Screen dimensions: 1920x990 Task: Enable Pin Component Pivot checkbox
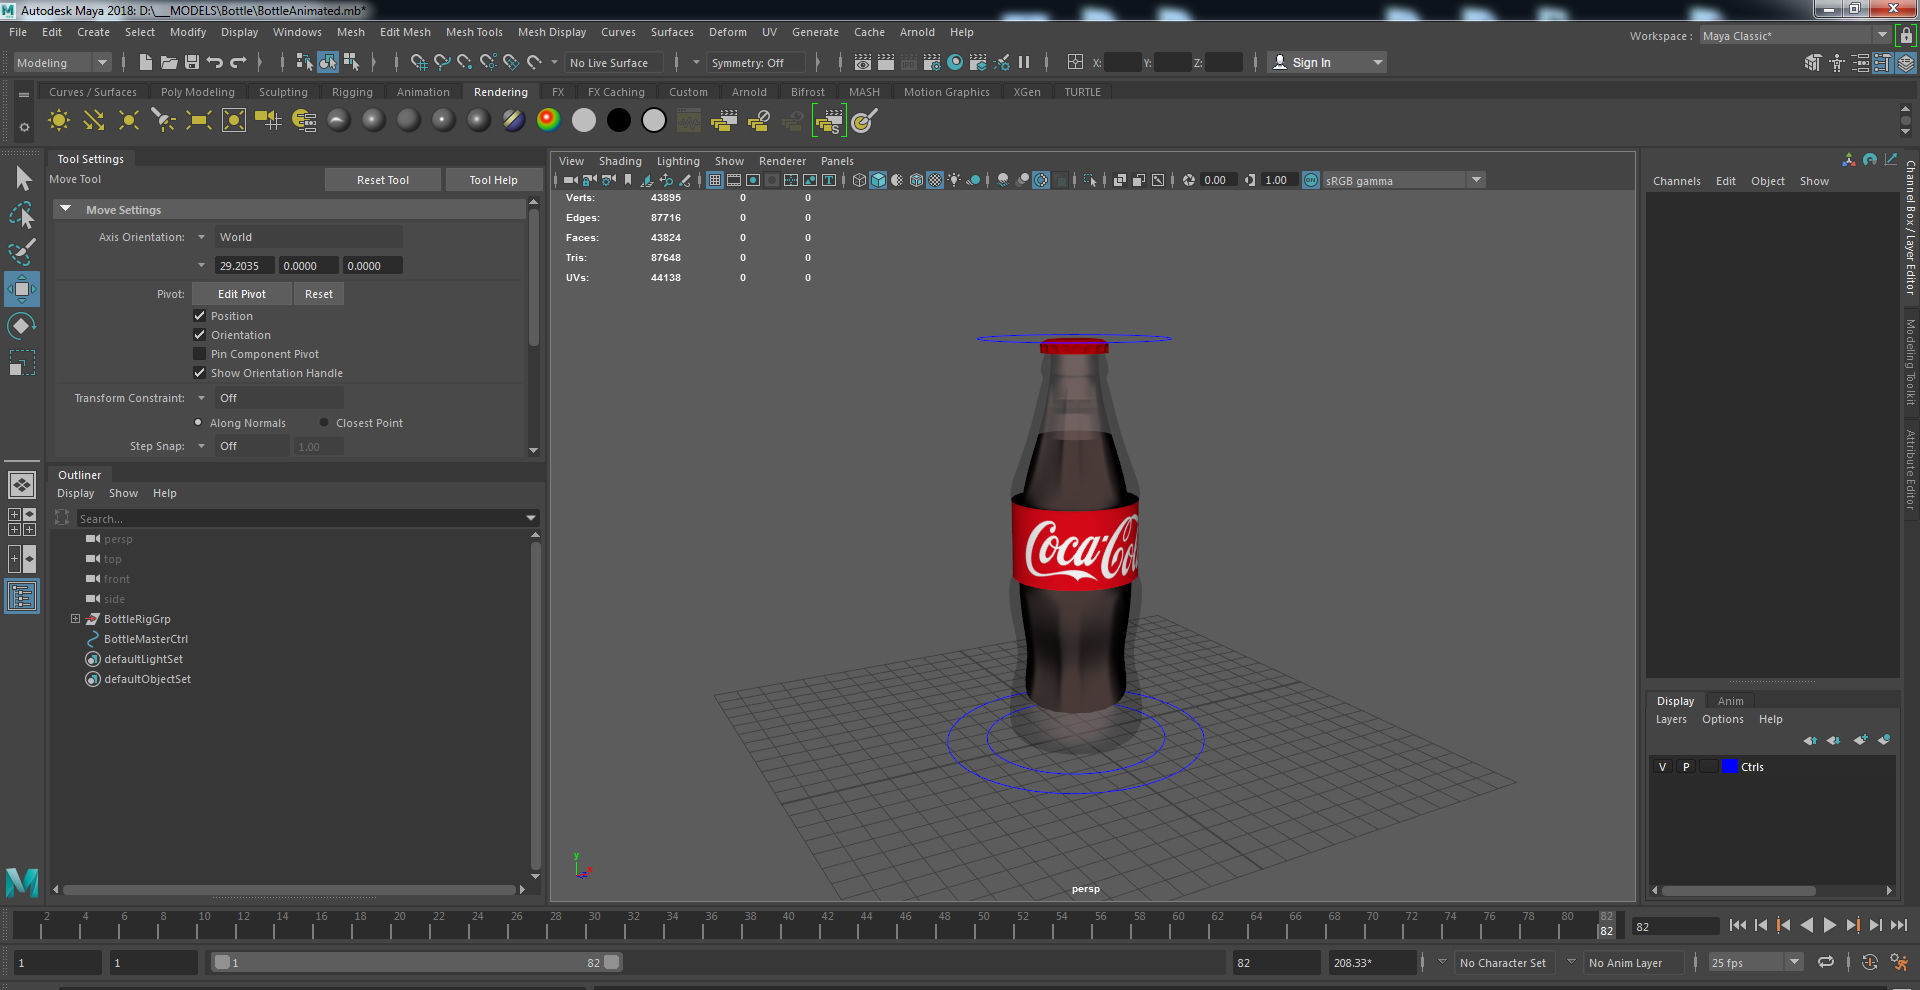(199, 353)
